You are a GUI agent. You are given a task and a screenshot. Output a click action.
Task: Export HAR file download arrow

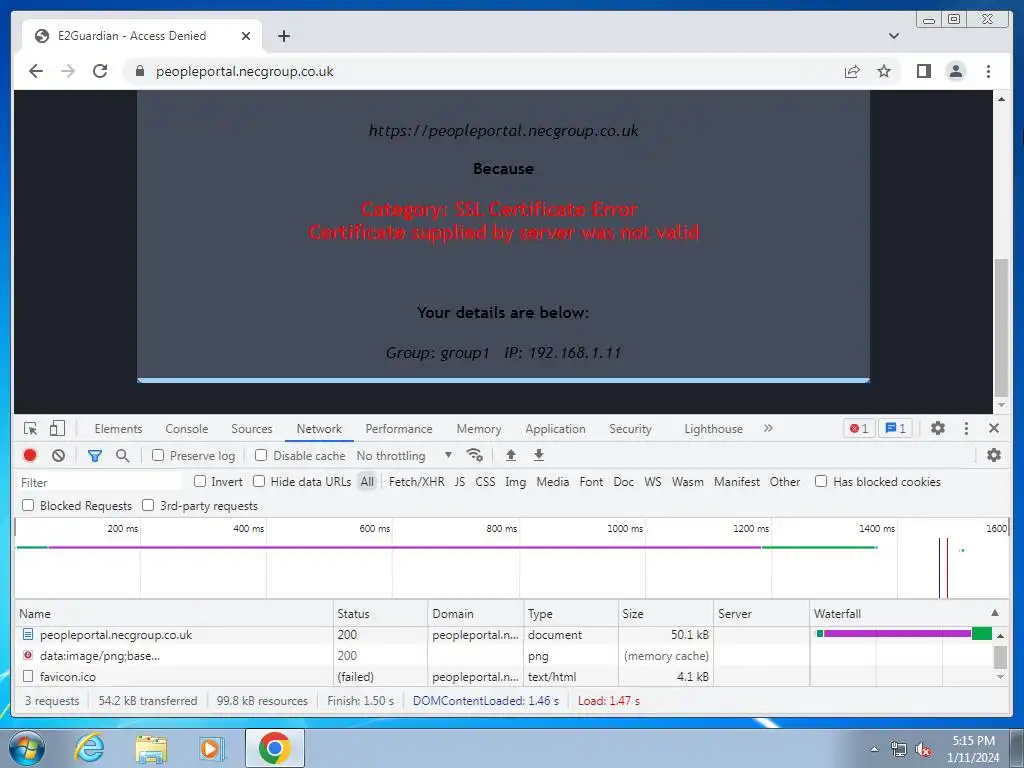coord(539,455)
